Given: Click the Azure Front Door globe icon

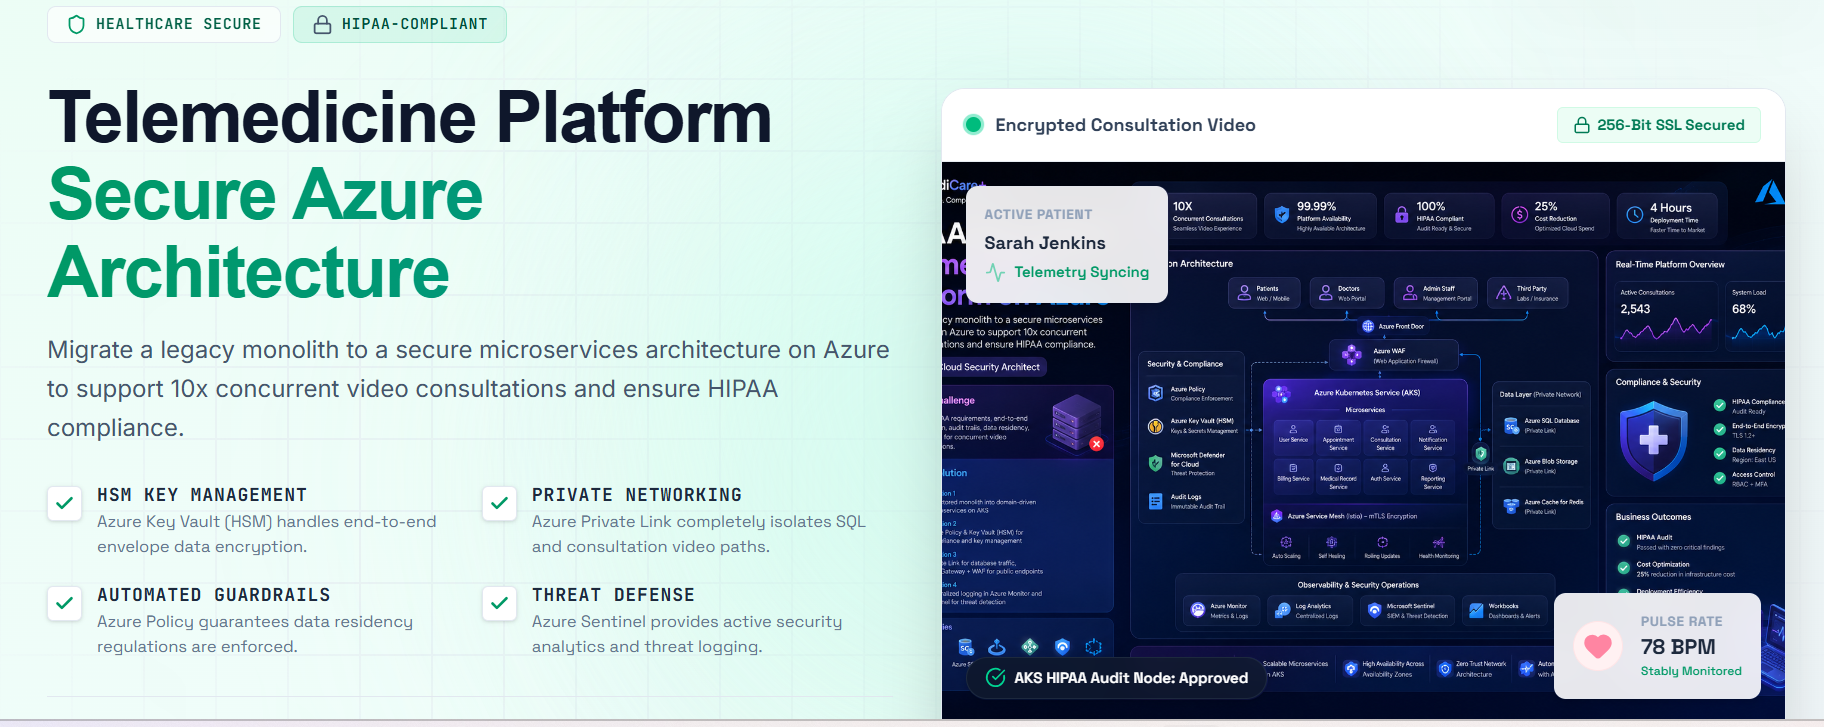Looking at the screenshot, I should (x=1368, y=326).
